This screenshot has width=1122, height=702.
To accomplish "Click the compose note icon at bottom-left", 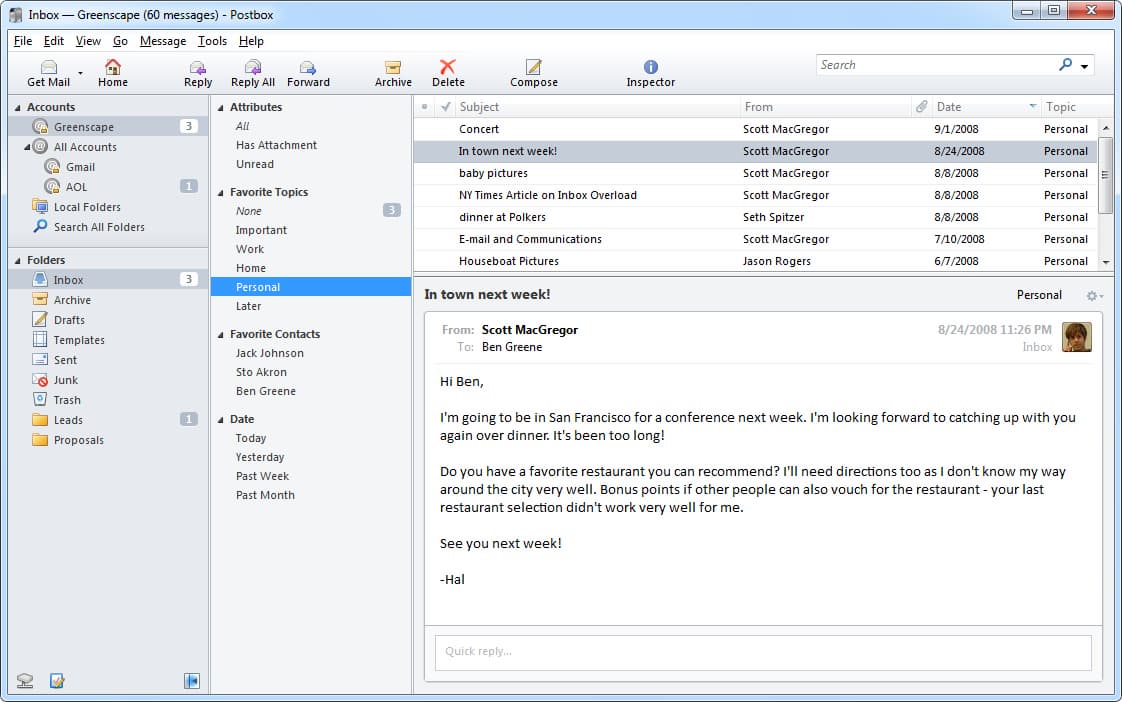I will (x=57, y=681).
